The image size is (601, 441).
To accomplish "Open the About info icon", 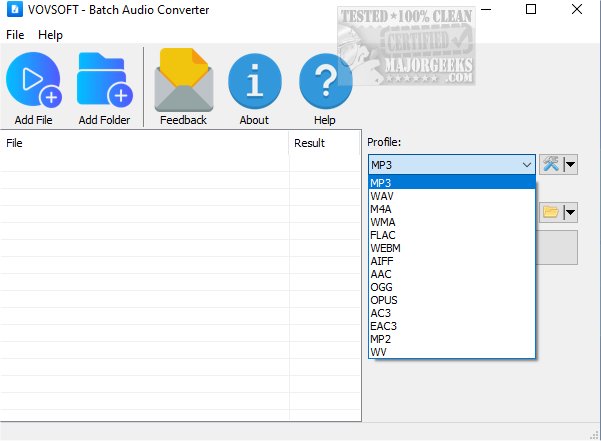I will pos(255,81).
